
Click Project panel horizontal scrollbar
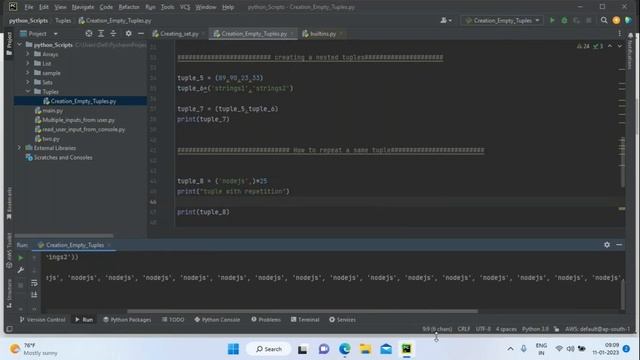click(x=63, y=236)
